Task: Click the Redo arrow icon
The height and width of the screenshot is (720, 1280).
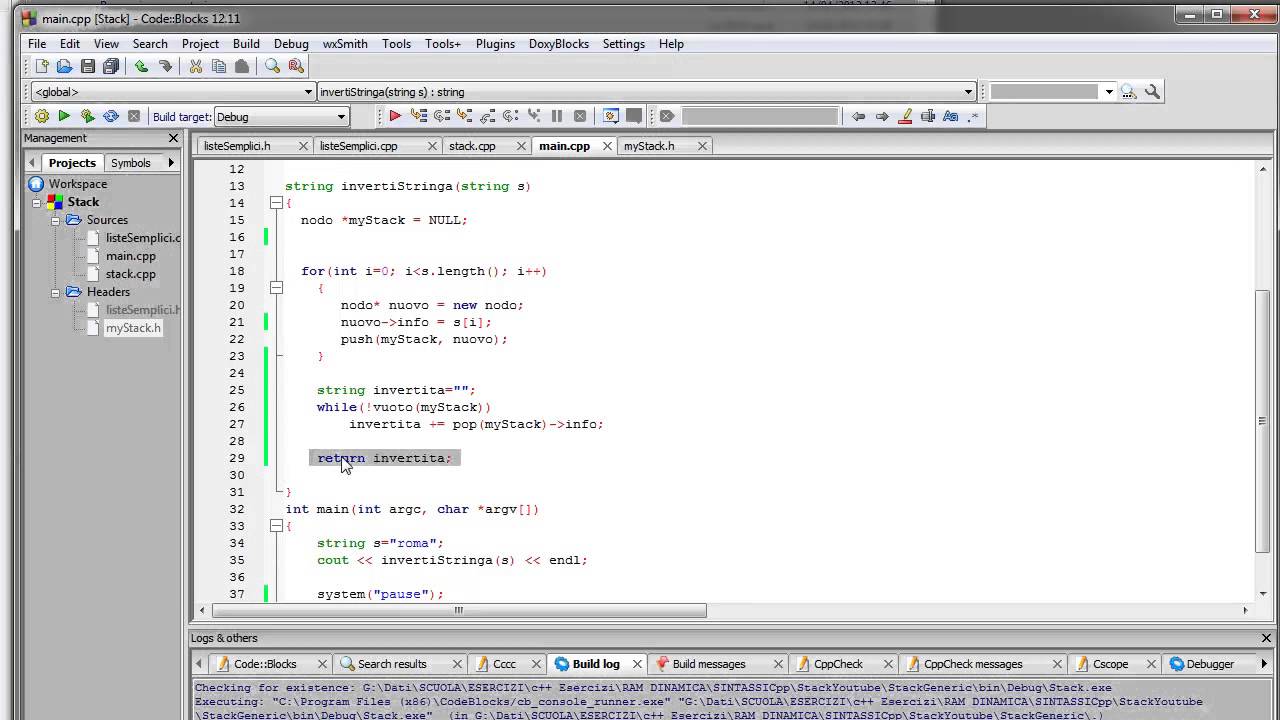Action: [165, 66]
